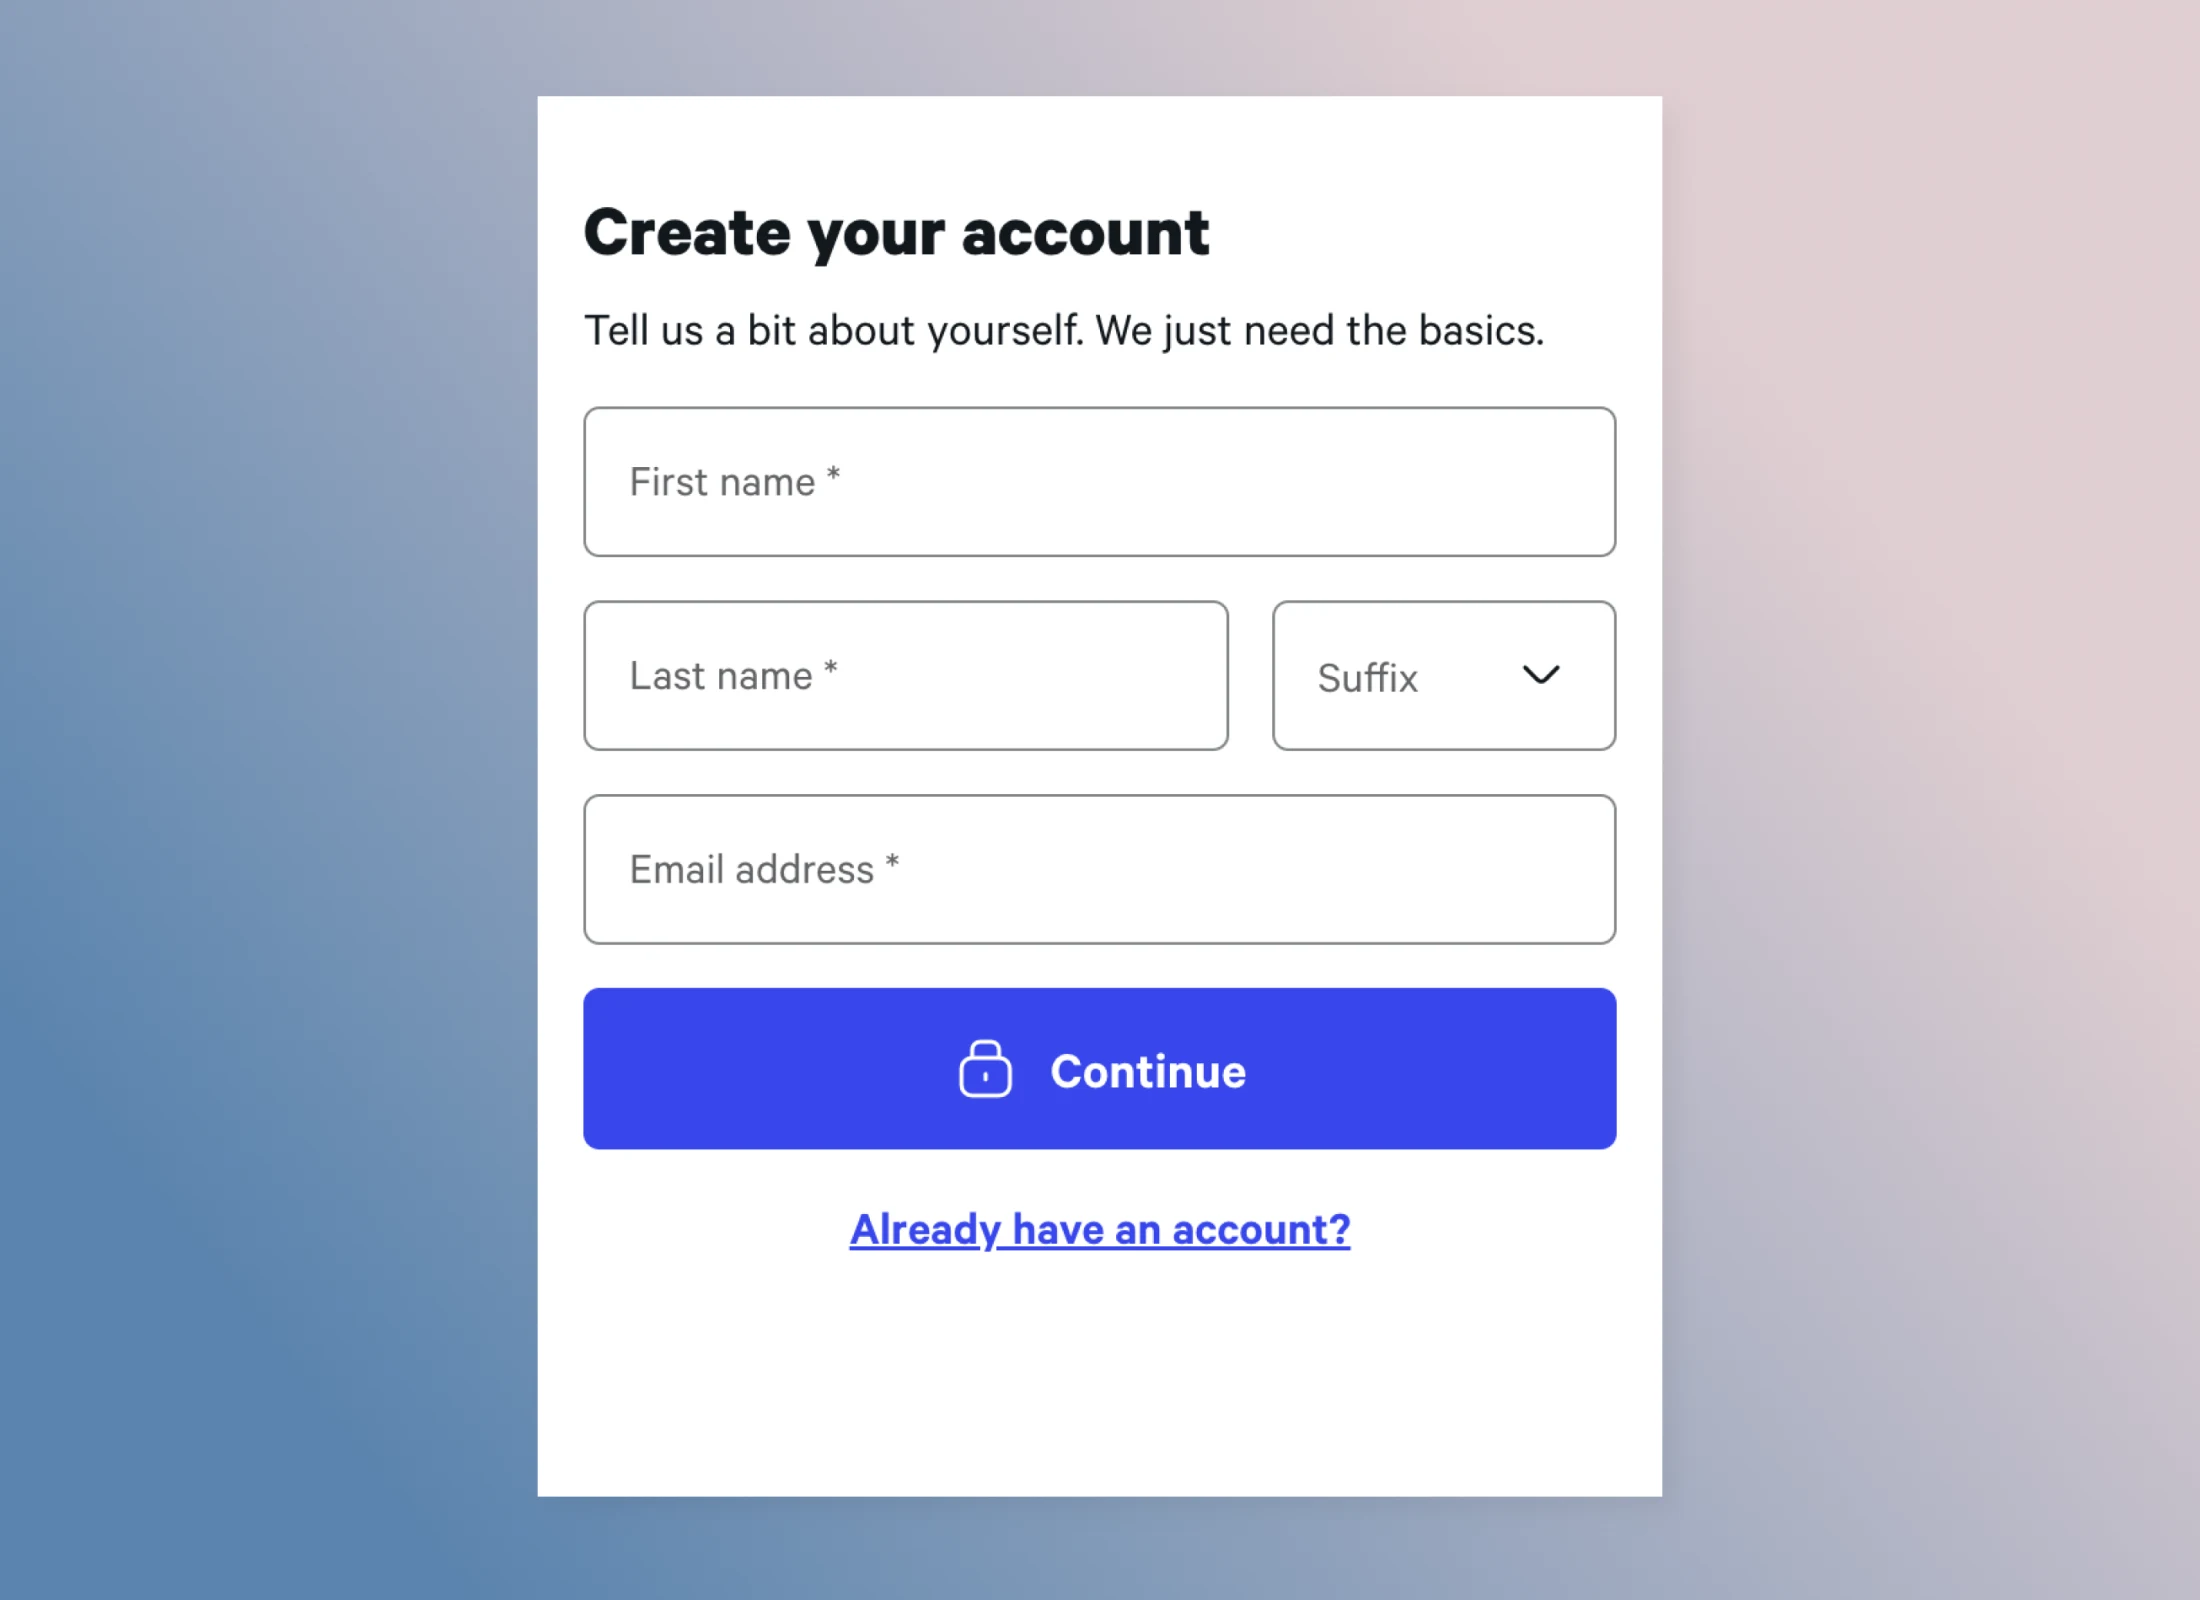This screenshot has height=1600, width=2200.
Task: Click the Tell us a bit about yourself subtitle
Action: (x=1064, y=331)
